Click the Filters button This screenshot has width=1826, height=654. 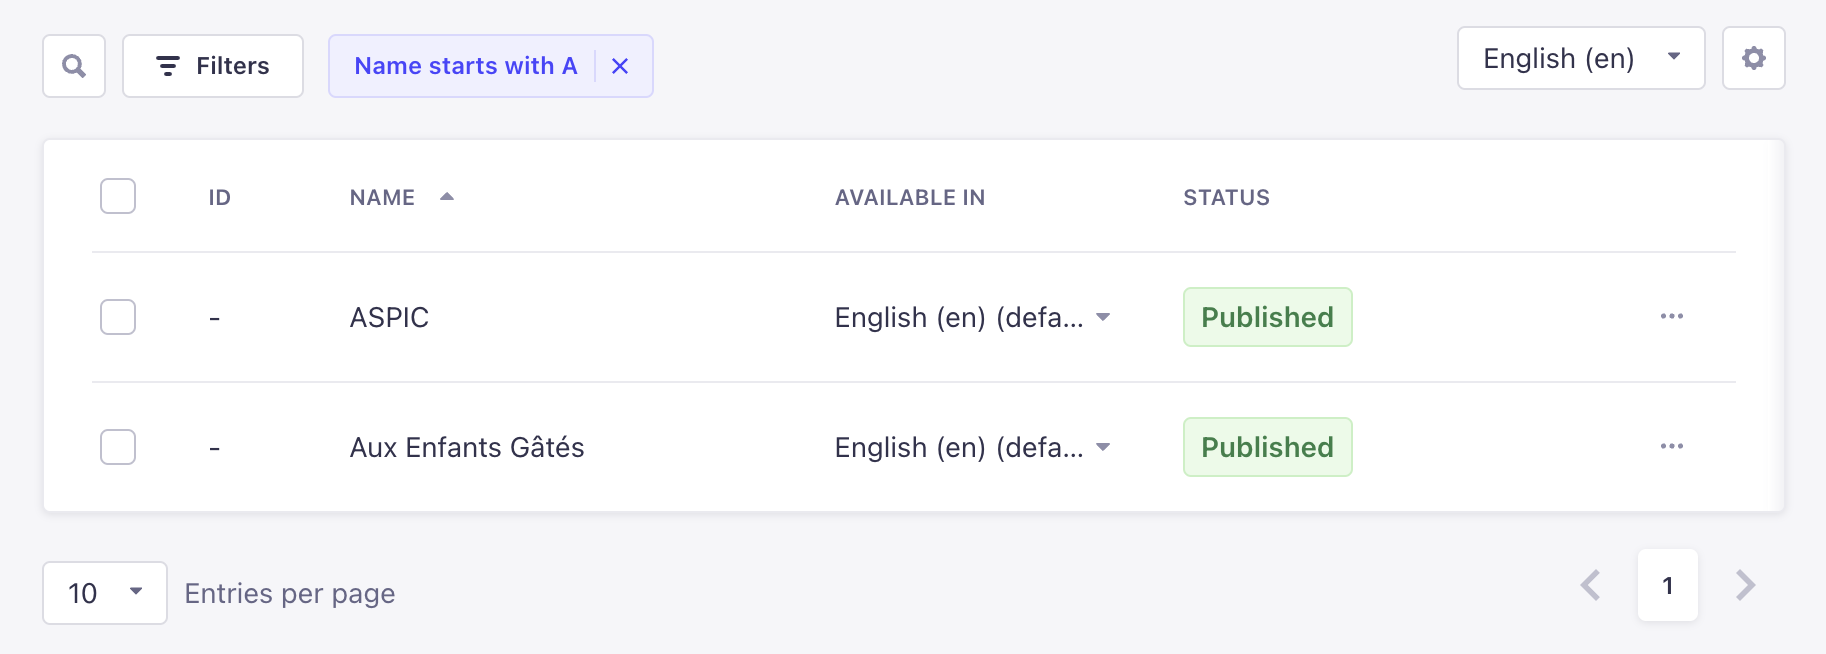tap(212, 66)
